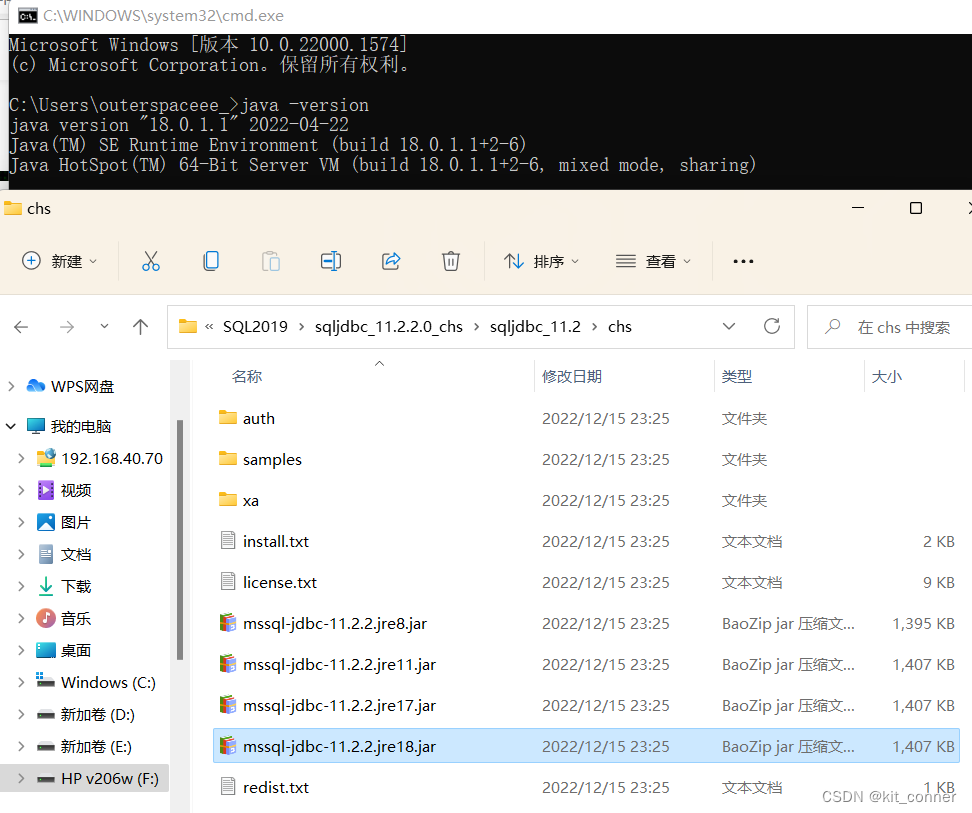Image resolution: width=972 pixels, height=813 pixels.
Task: Select mssql-jdbc-11.2.2.jre18.jar file
Action: point(586,746)
